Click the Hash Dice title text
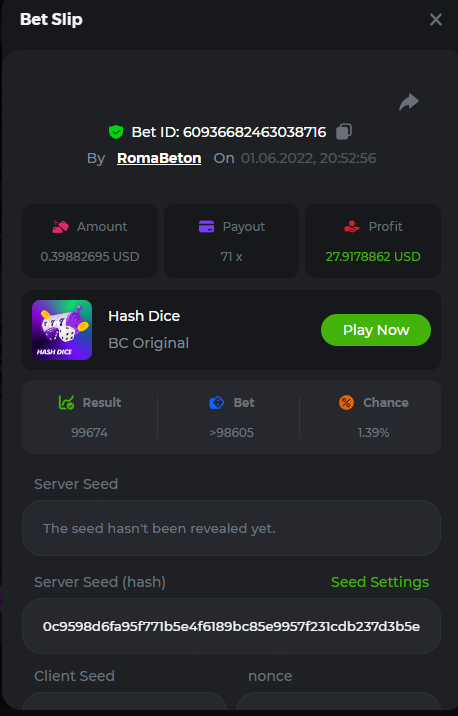The height and width of the screenshot is (716, 458). pyautogui.click(x=144, y=316)
